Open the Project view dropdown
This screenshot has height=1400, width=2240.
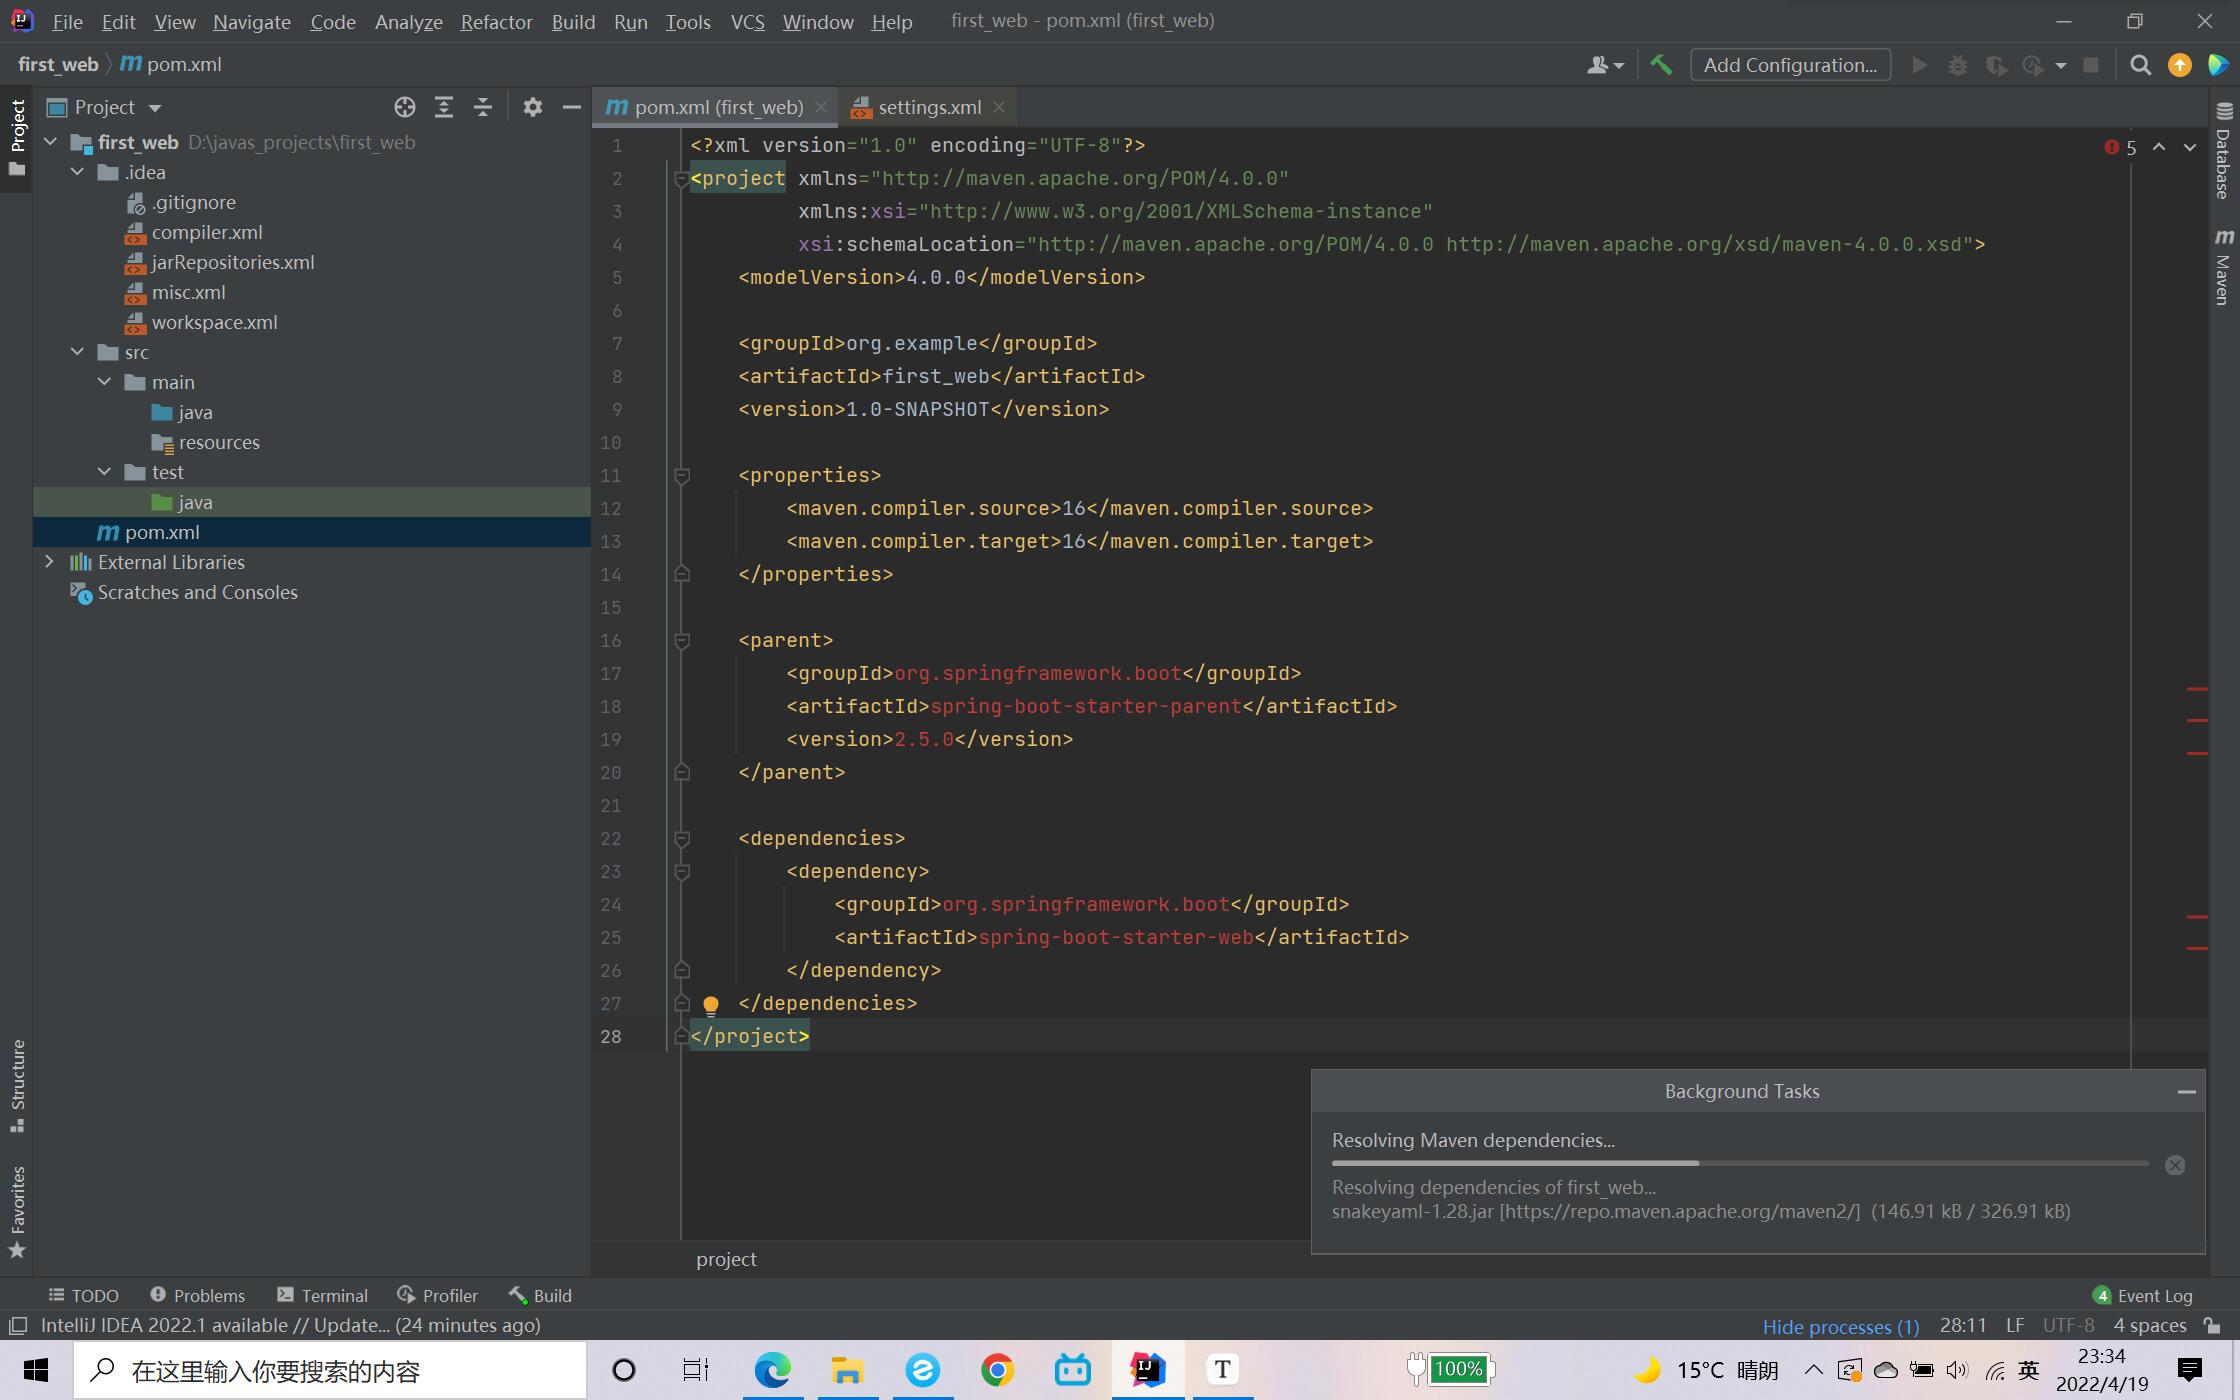(154, 108)
